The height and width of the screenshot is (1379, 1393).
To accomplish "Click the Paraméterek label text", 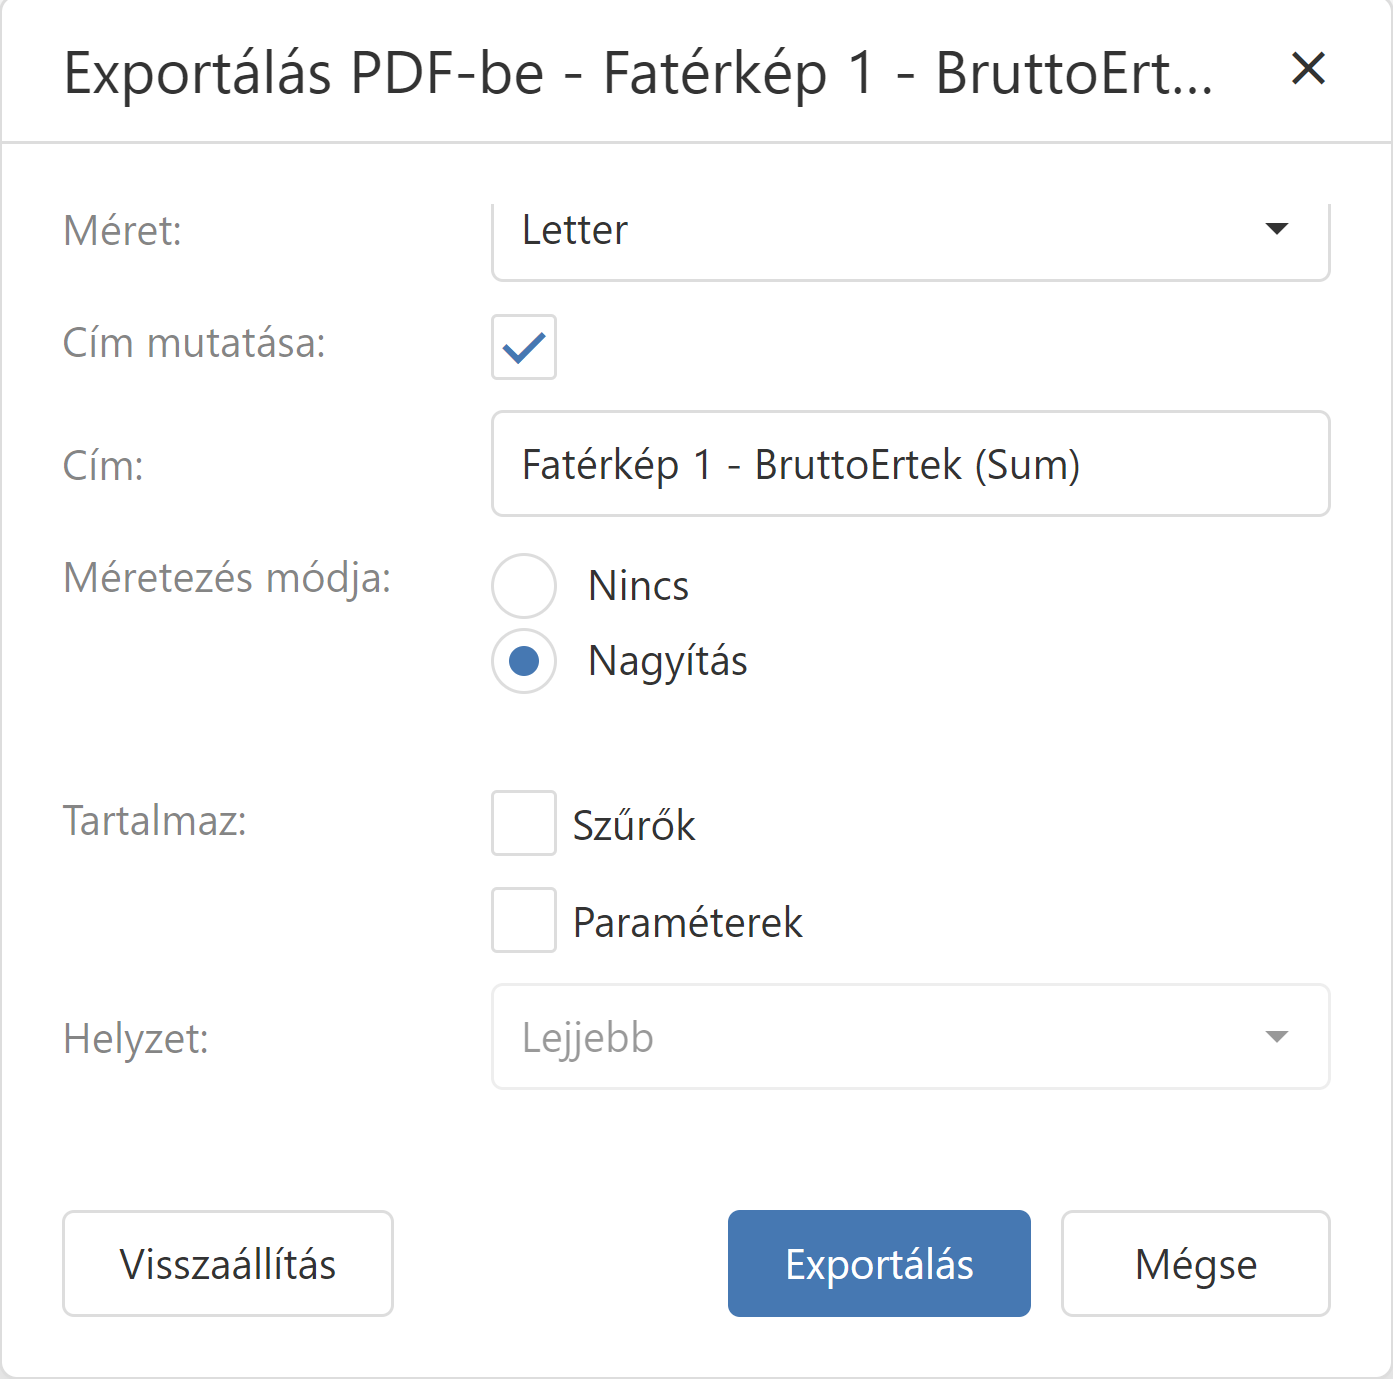I will [688, 922].
